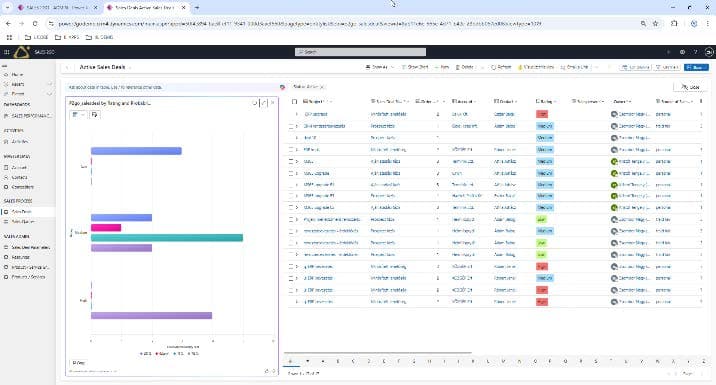
Task: Click the Copilot ask-about-data prompt field
Action: coord(173,87)
